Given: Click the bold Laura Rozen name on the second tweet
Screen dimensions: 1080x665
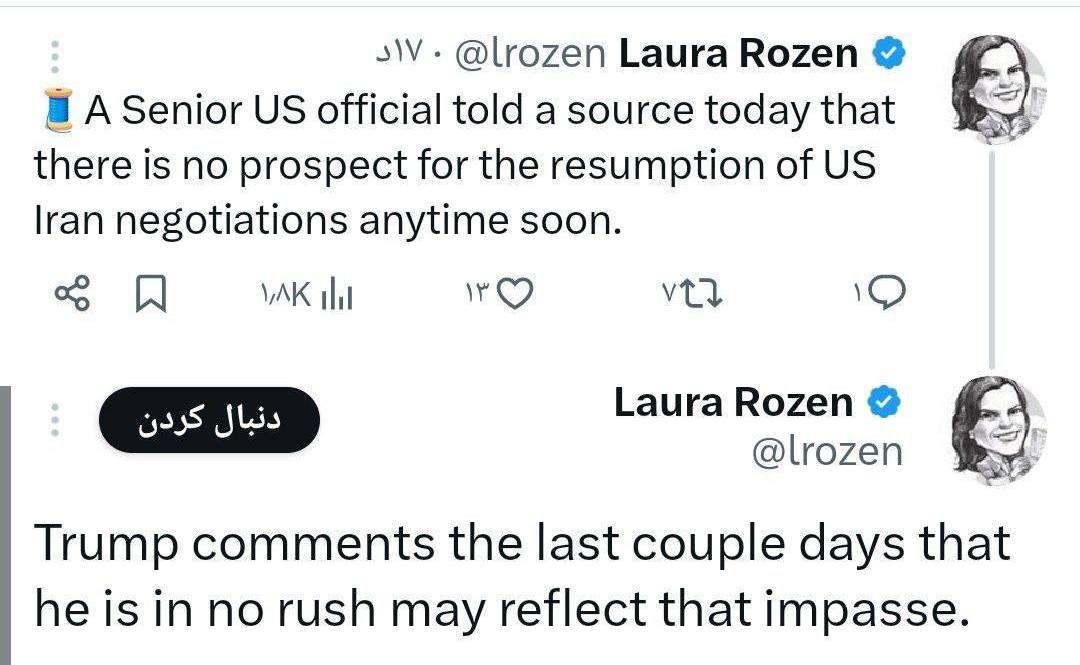Looking at the screenshot, I should pos(733,403).
